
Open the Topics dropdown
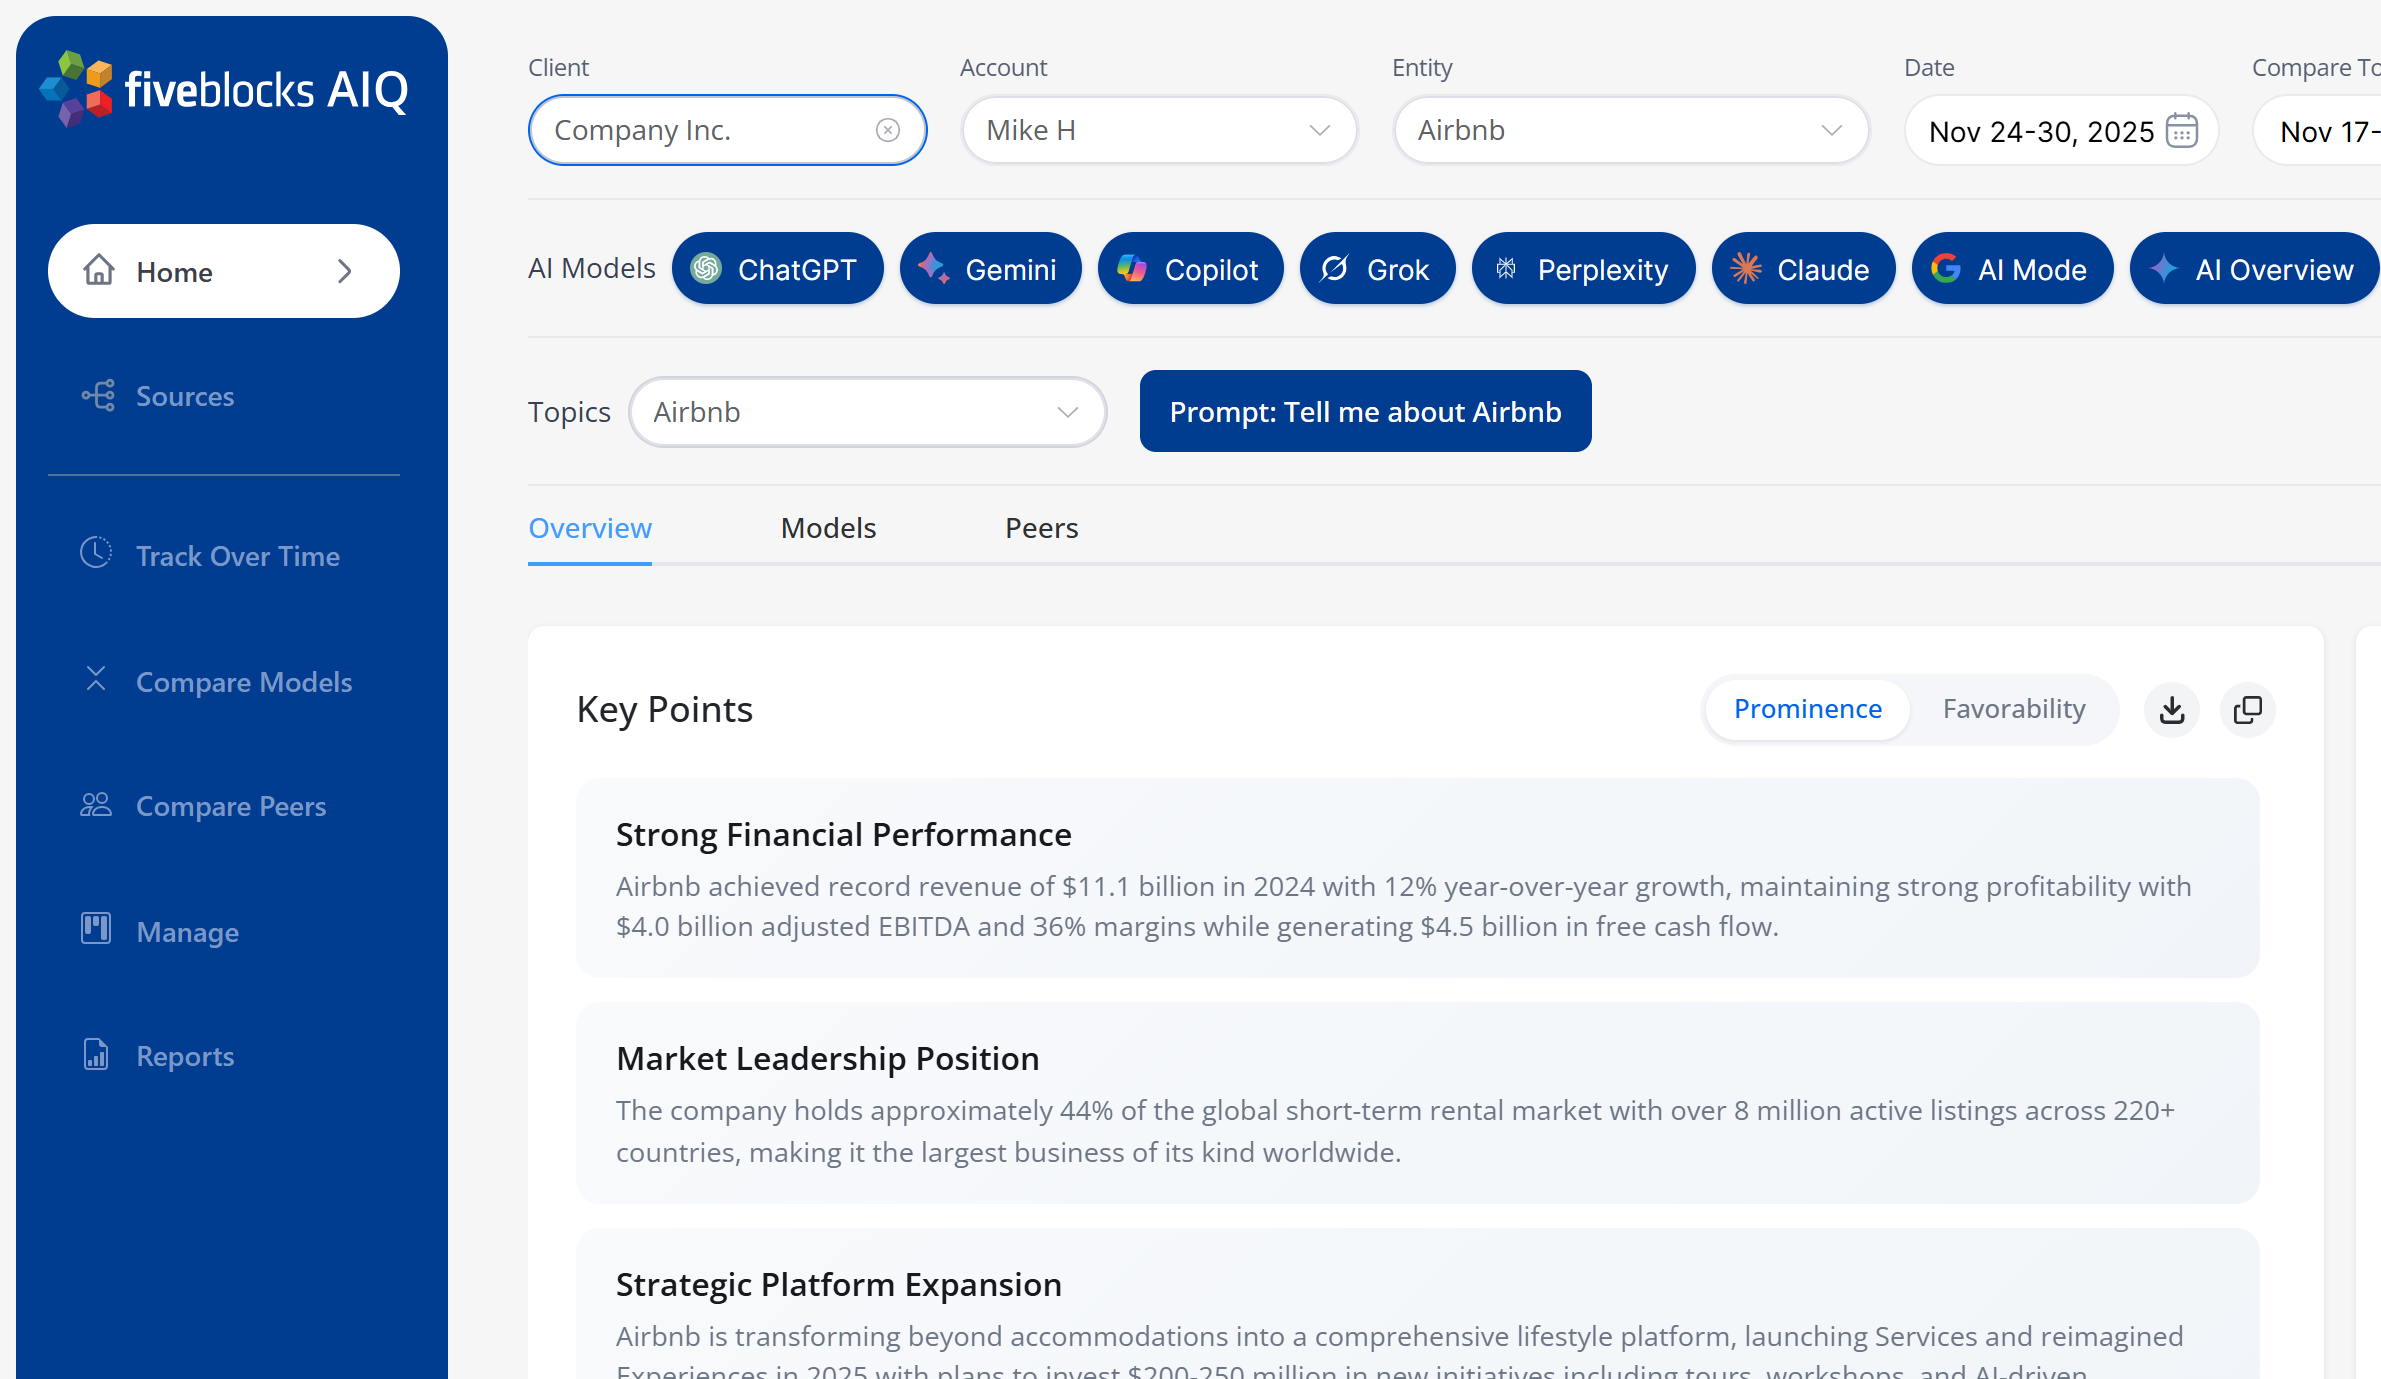coord(866,412)
